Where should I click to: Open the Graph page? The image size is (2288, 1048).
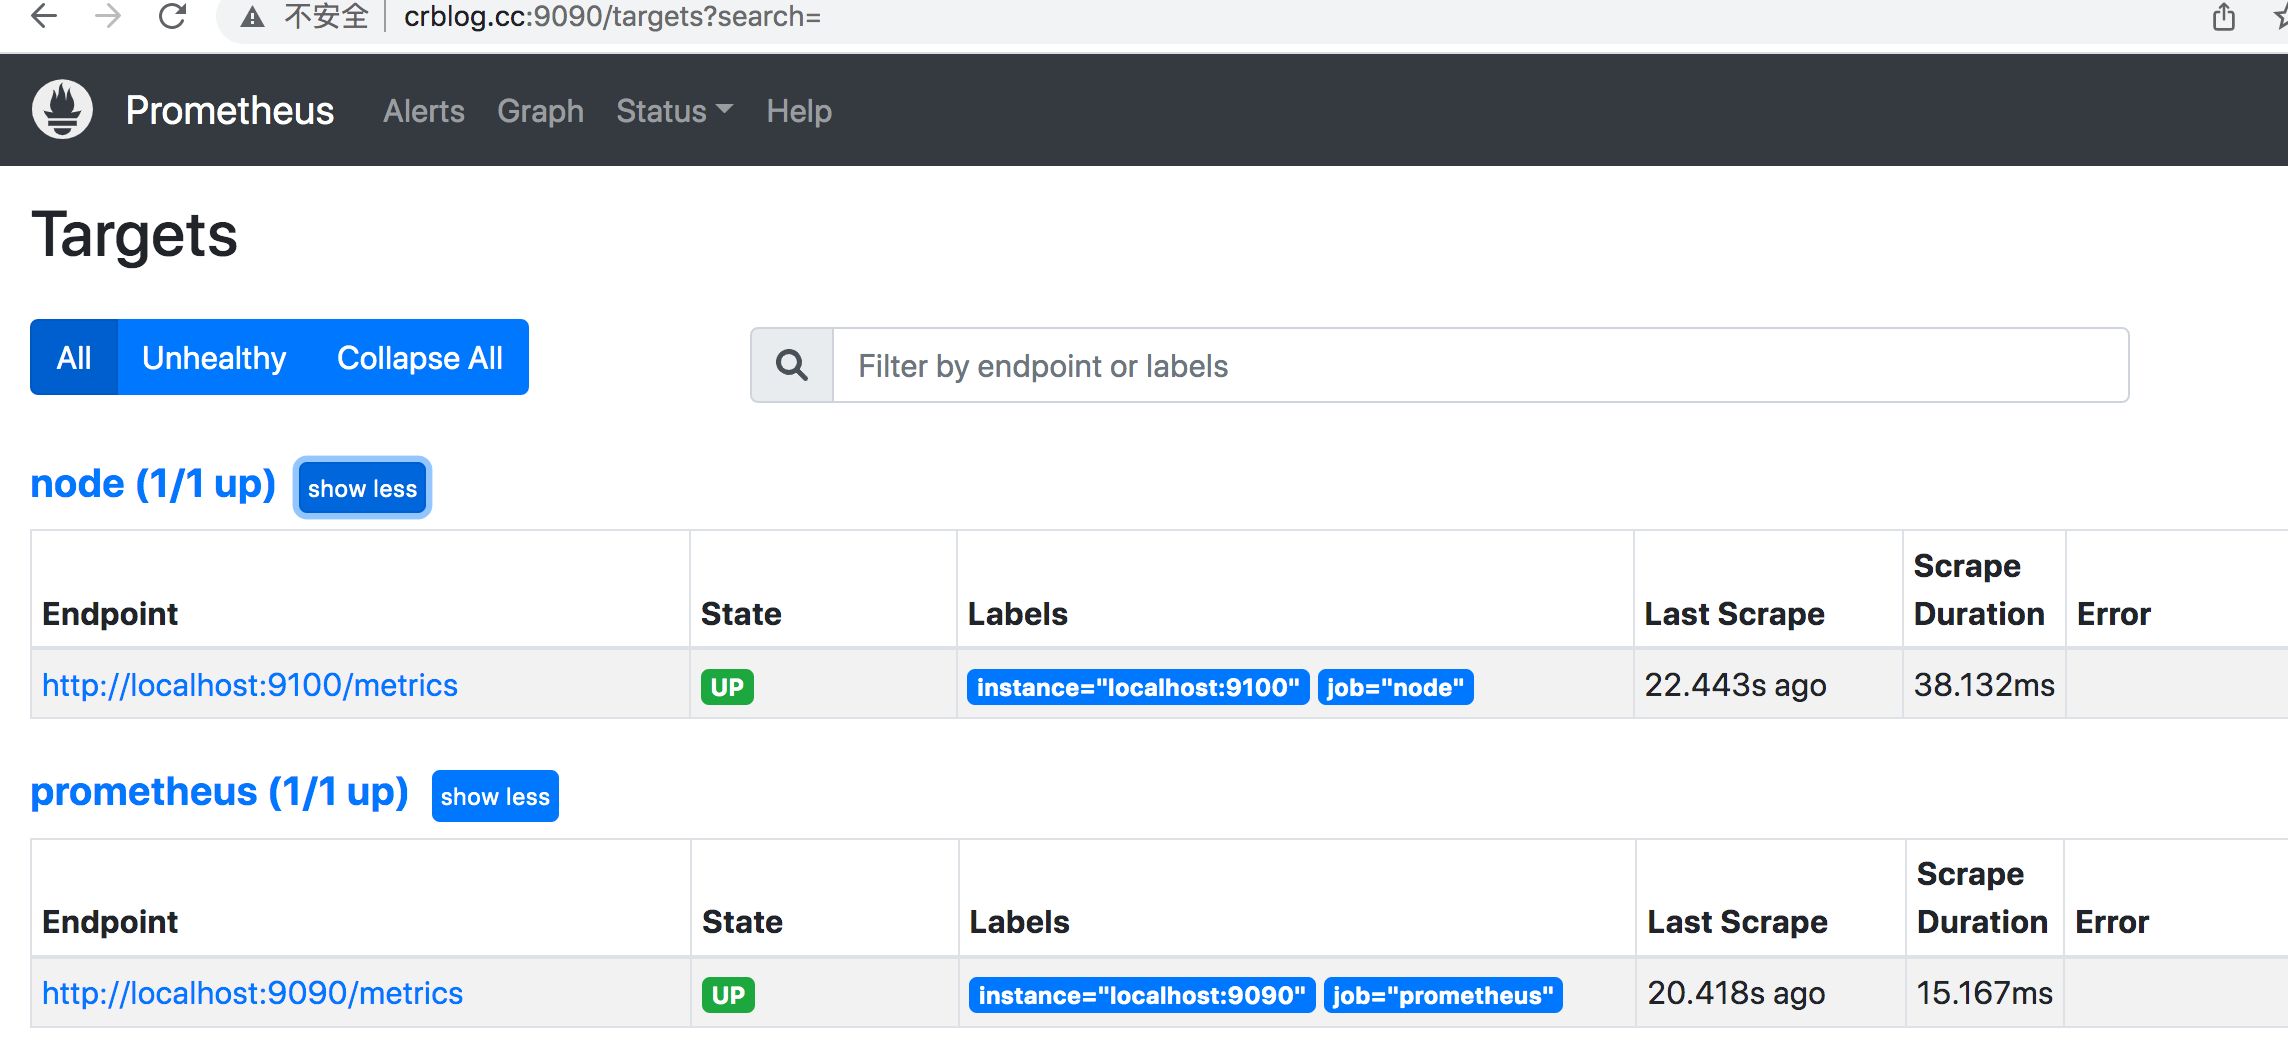tap(540, 111)
